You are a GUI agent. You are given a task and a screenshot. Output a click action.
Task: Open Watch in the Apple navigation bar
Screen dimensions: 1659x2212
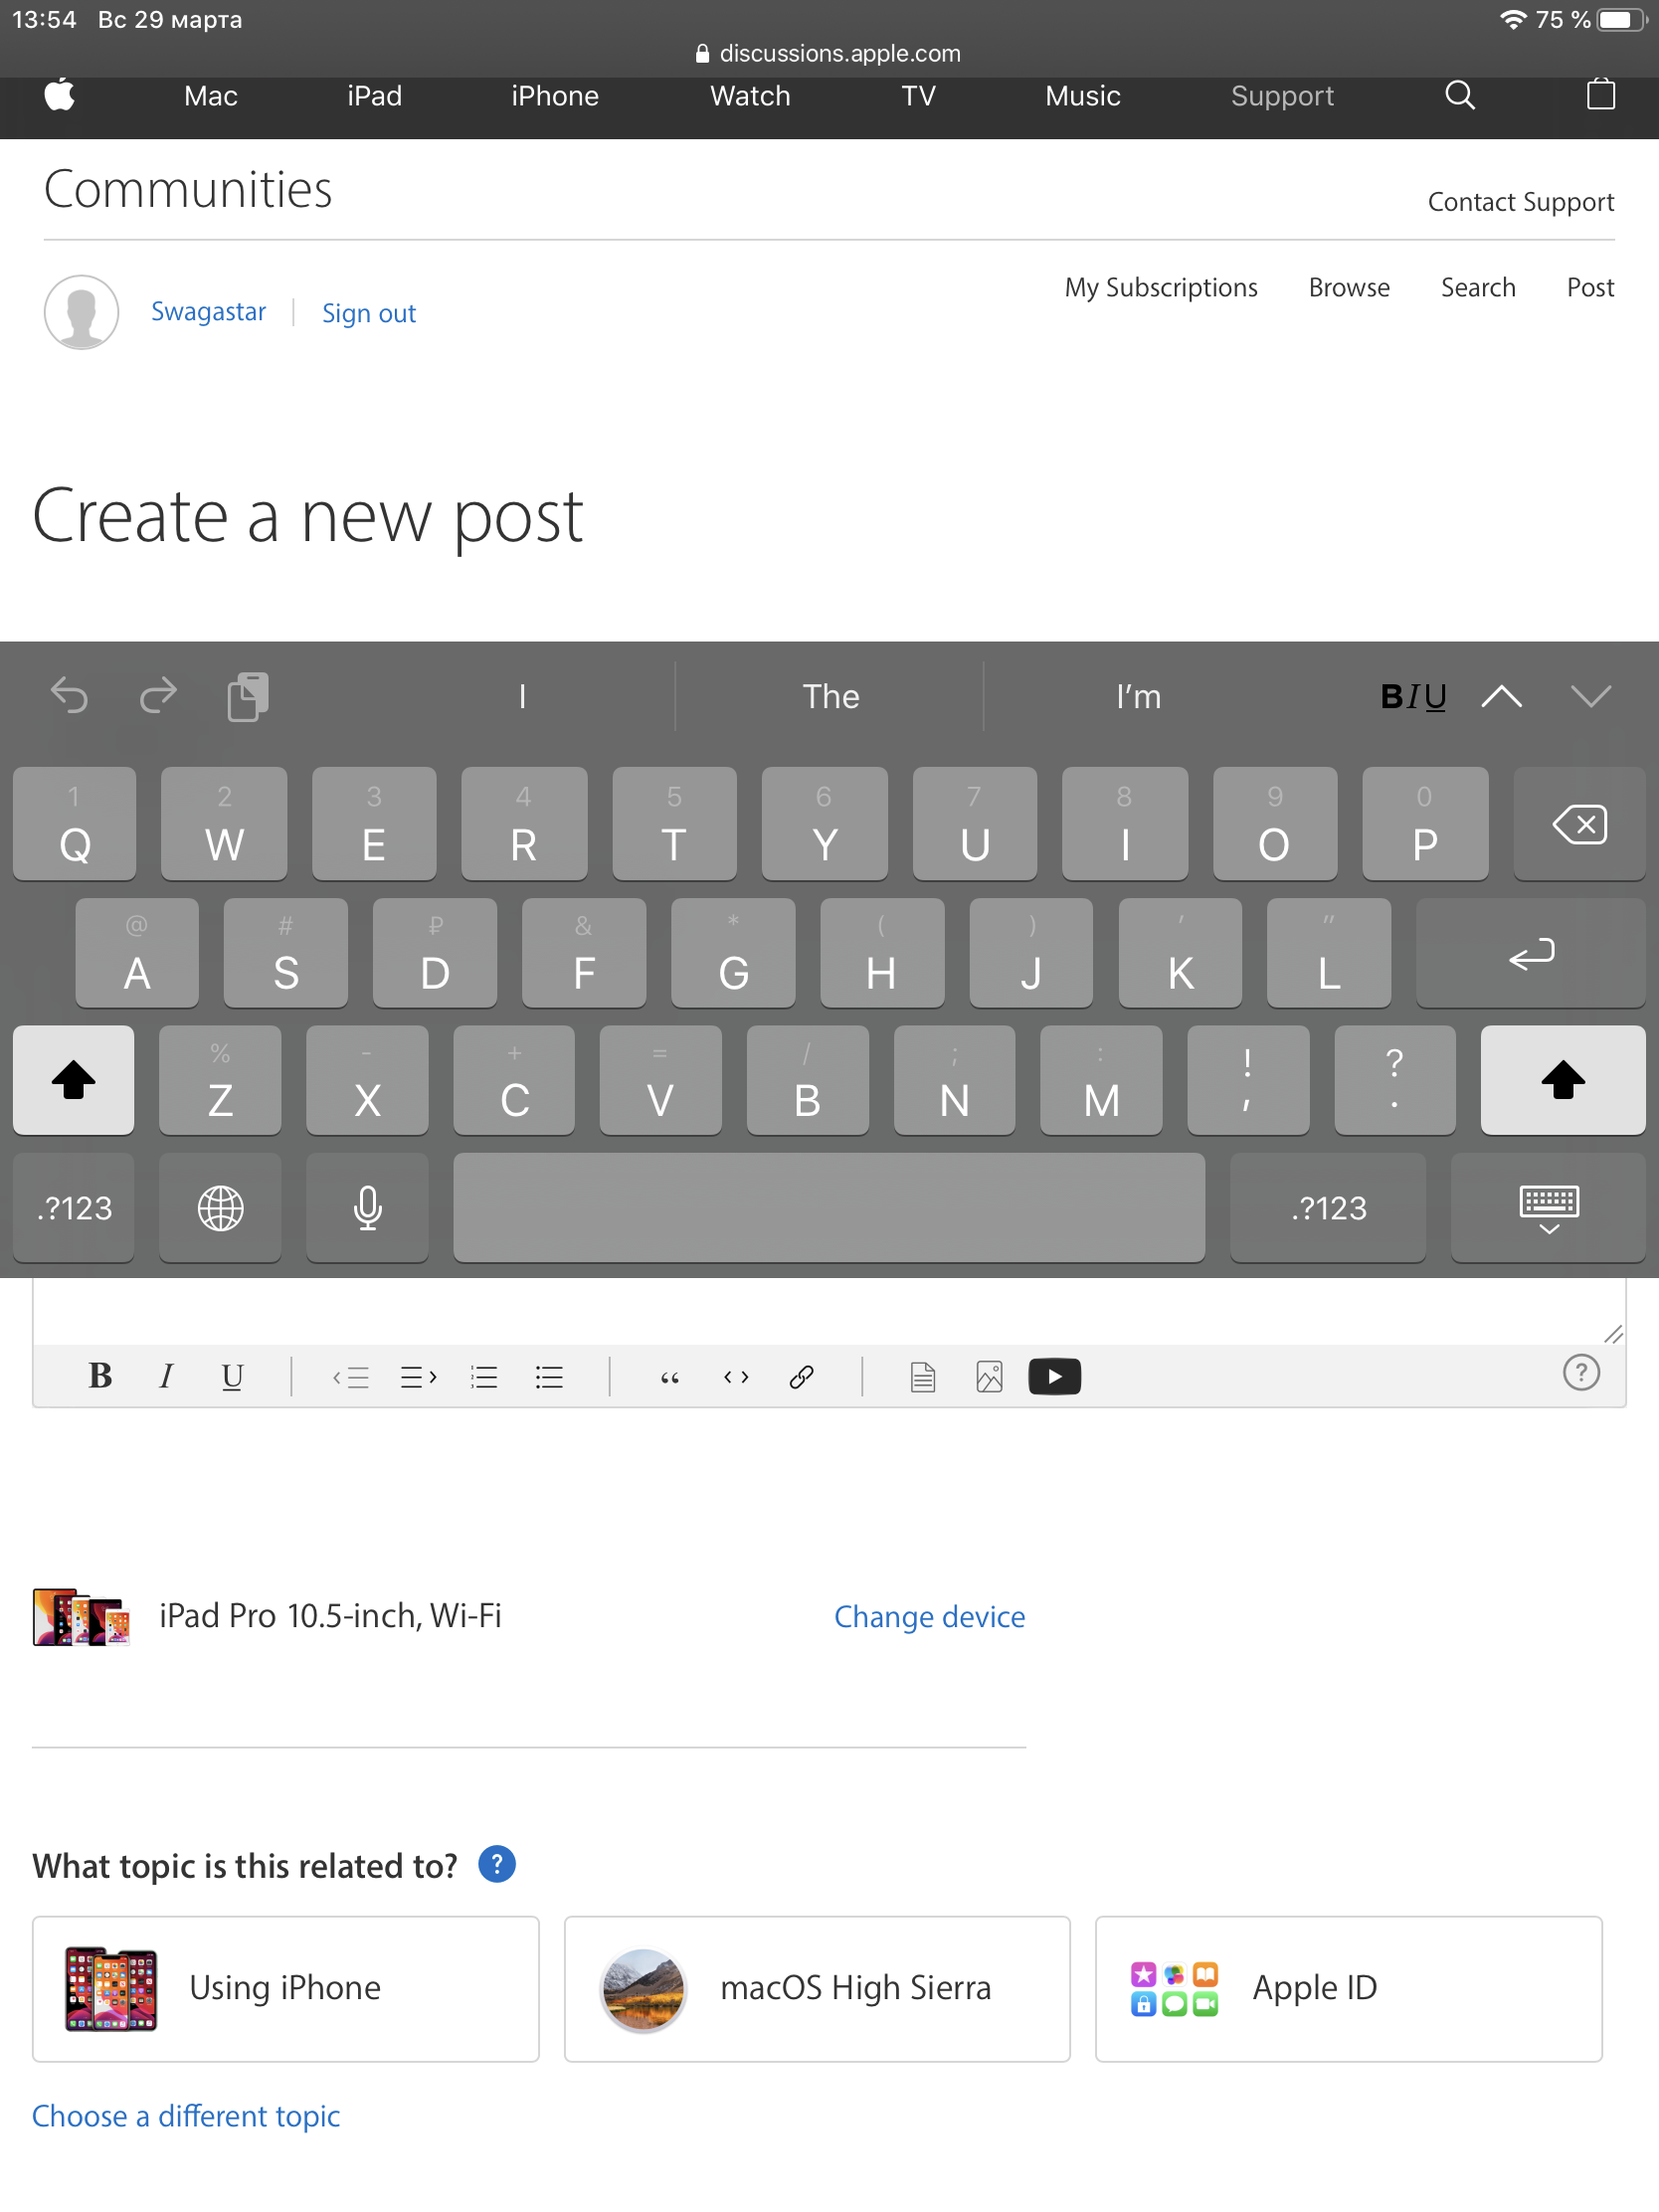(x=750, y=96)
